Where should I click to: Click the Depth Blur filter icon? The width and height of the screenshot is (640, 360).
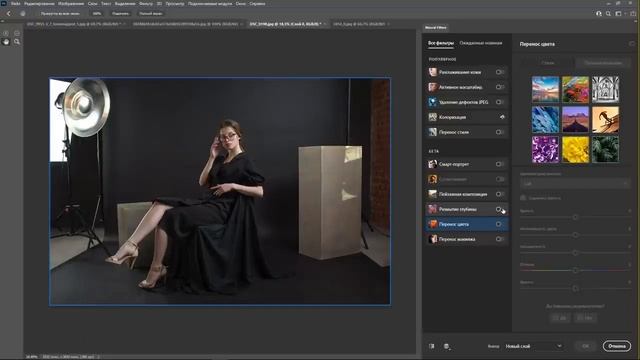click(433, 209)
